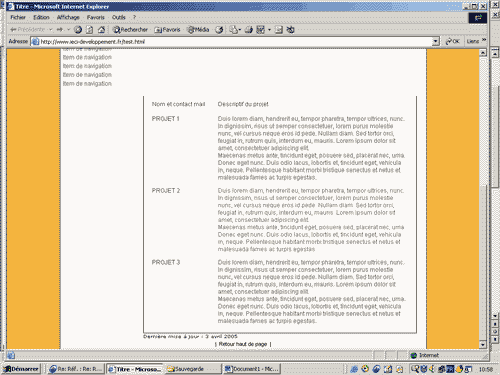Click the Discuss toolbar icon

(x=279, y=30)
